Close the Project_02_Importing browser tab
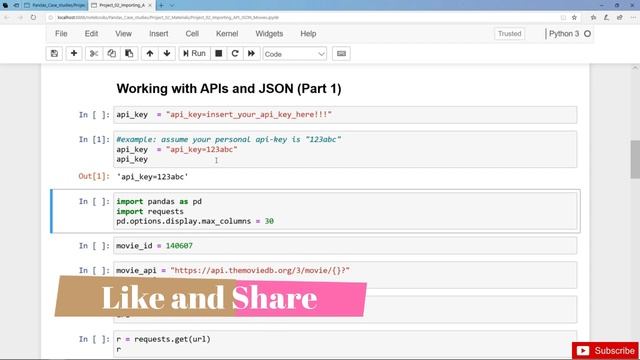The height and width of the screenshot is (360, 640). [150, 5]
